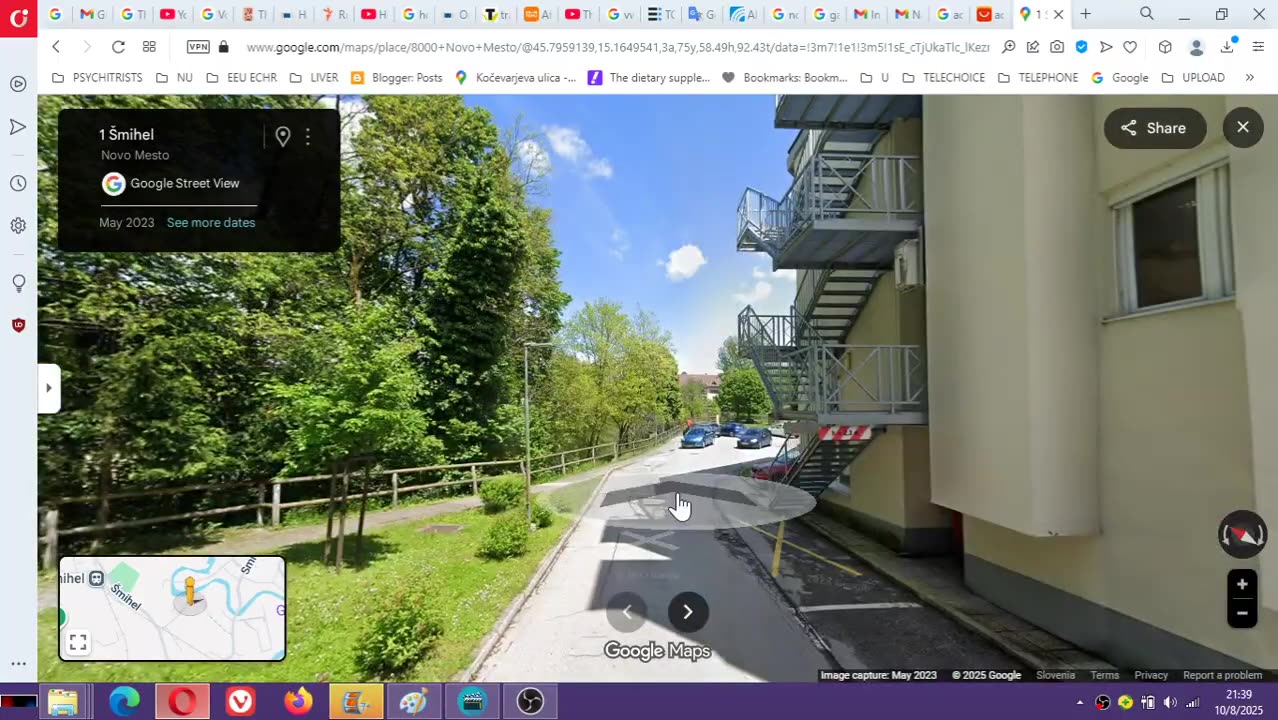Open the send-to-flow arrow icon
The image size is (1278, 720).
point(1105,47)
